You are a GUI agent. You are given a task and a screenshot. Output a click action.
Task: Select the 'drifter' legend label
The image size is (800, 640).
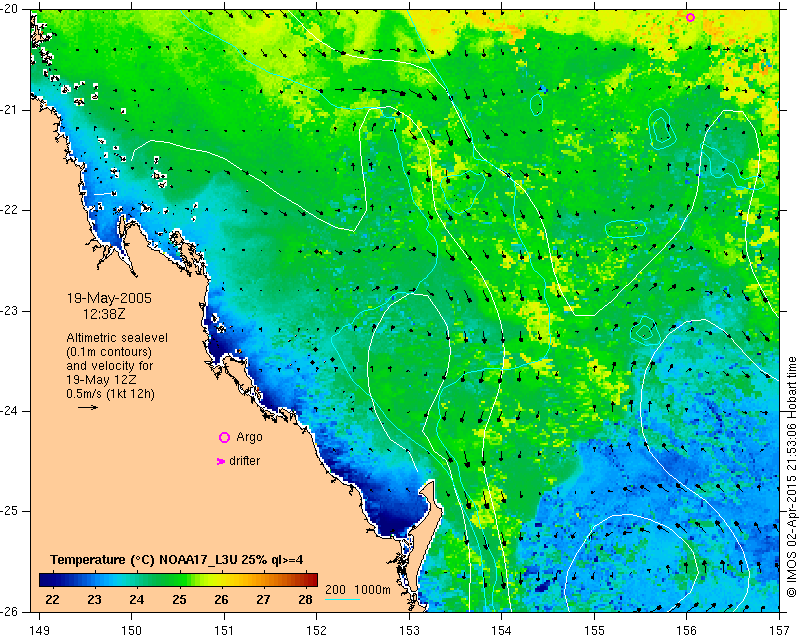[244, 461]
